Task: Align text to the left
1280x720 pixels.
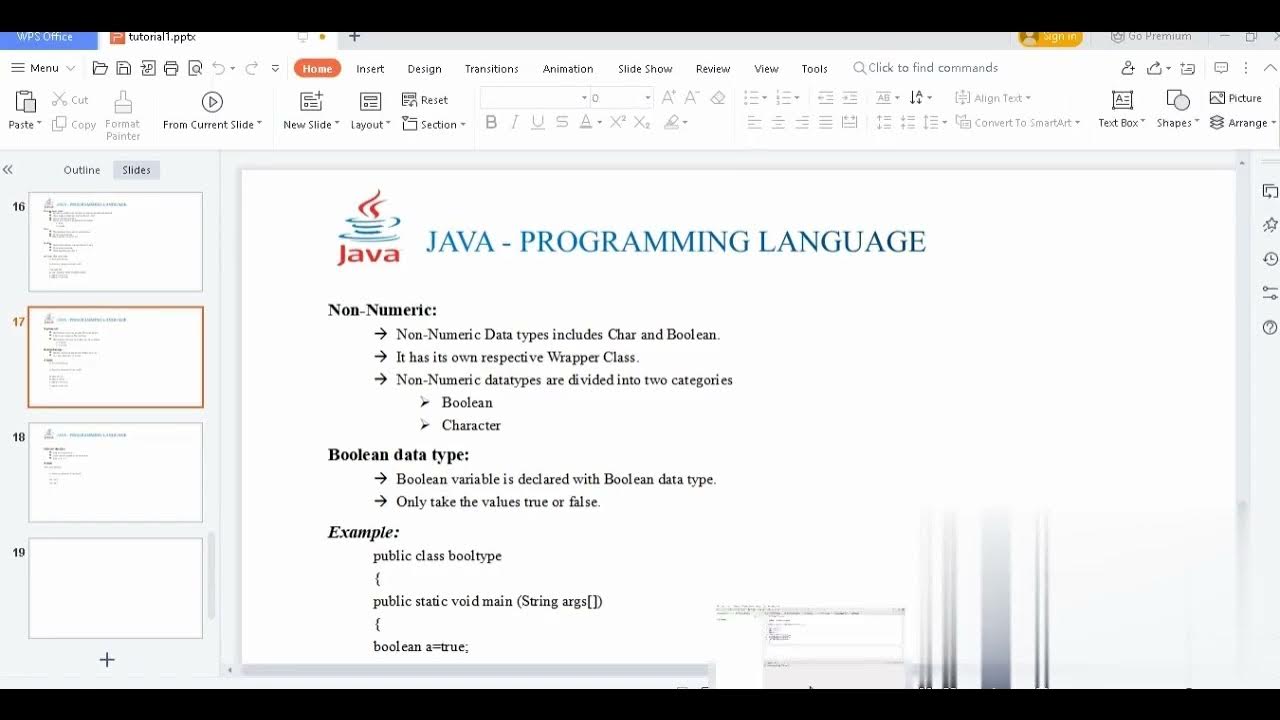Action: click(x=754, y=122)
